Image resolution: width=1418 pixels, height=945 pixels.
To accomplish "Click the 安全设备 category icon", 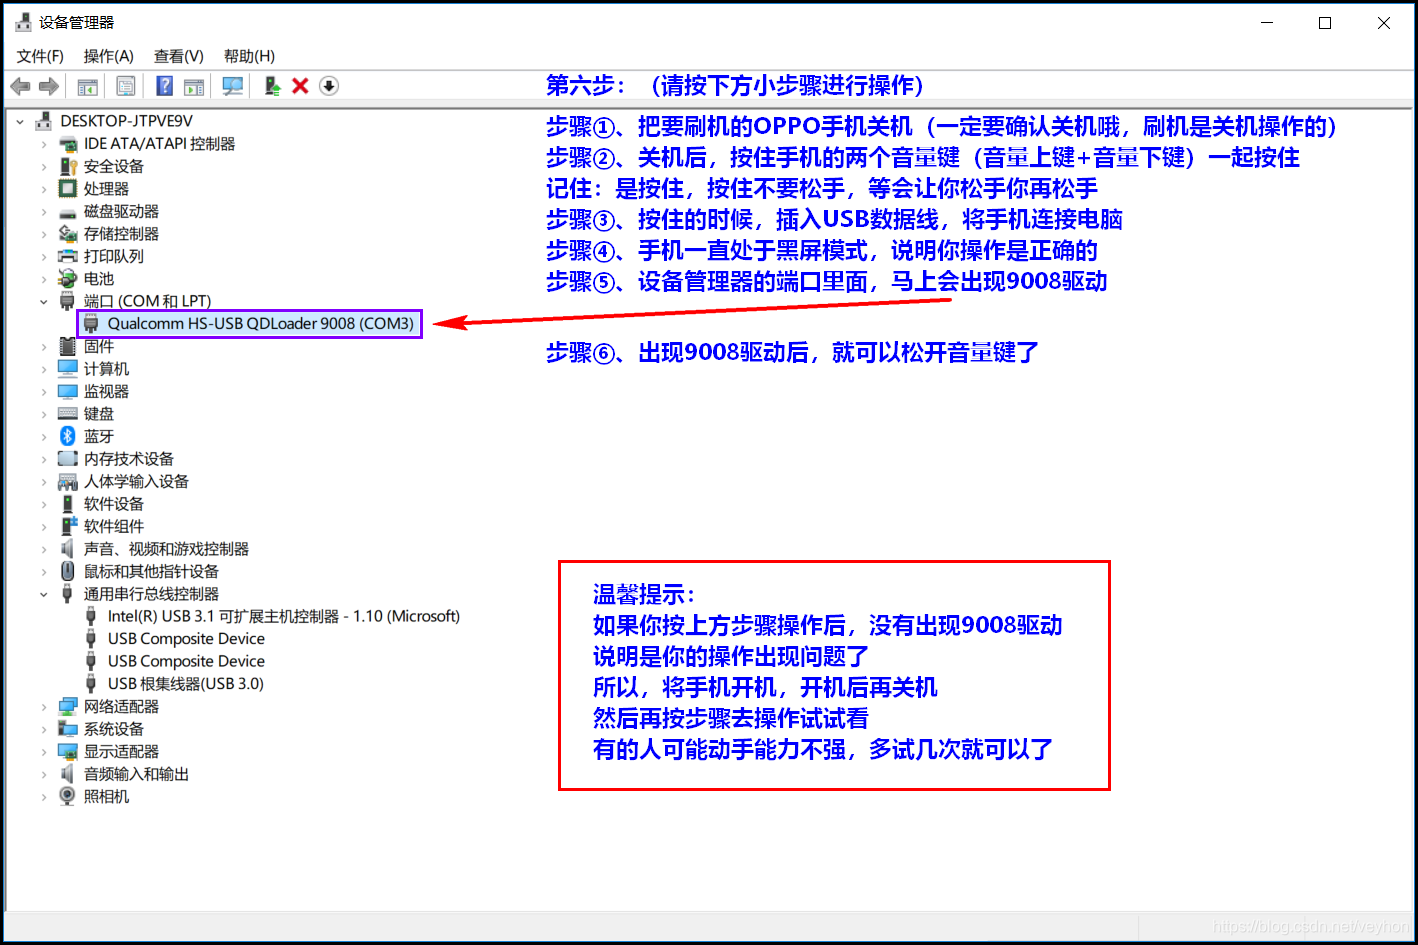I will [x=68, y=166].
